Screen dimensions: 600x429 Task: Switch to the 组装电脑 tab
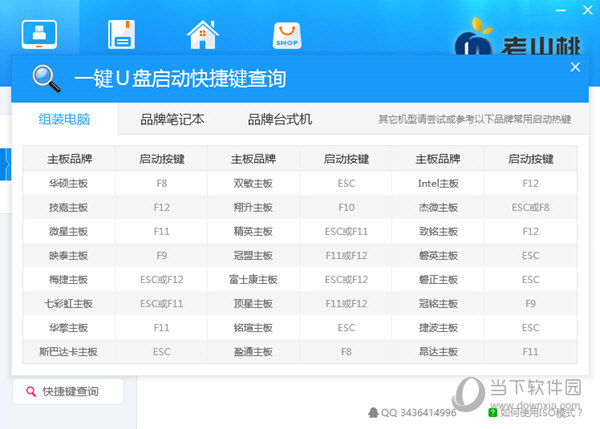[64, 119]
